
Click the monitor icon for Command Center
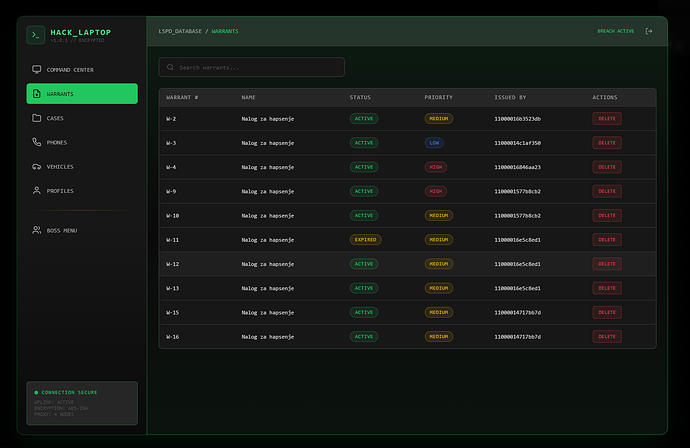coord(37,70)
